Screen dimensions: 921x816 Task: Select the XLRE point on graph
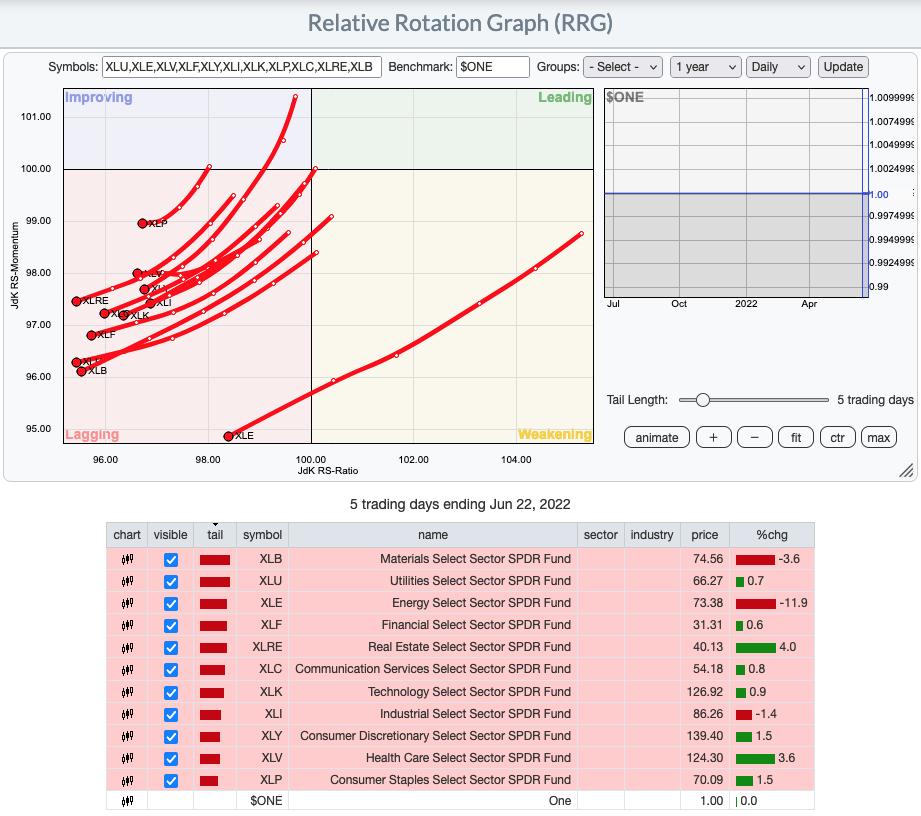(76, 301)
